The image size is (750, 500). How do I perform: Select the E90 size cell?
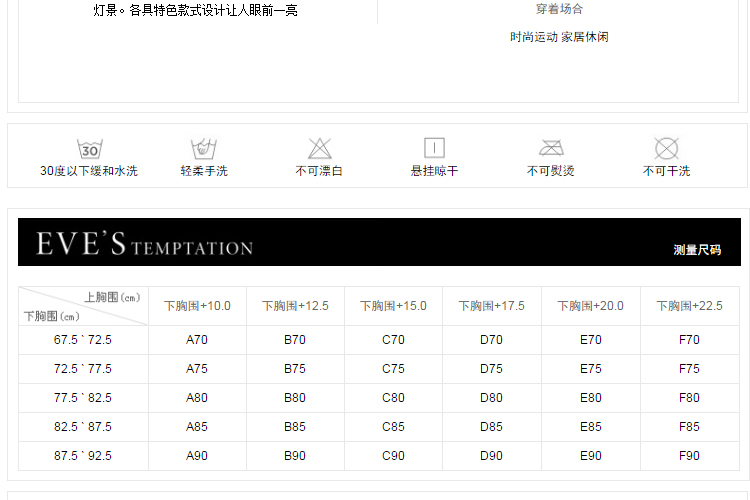coord(591,456)
